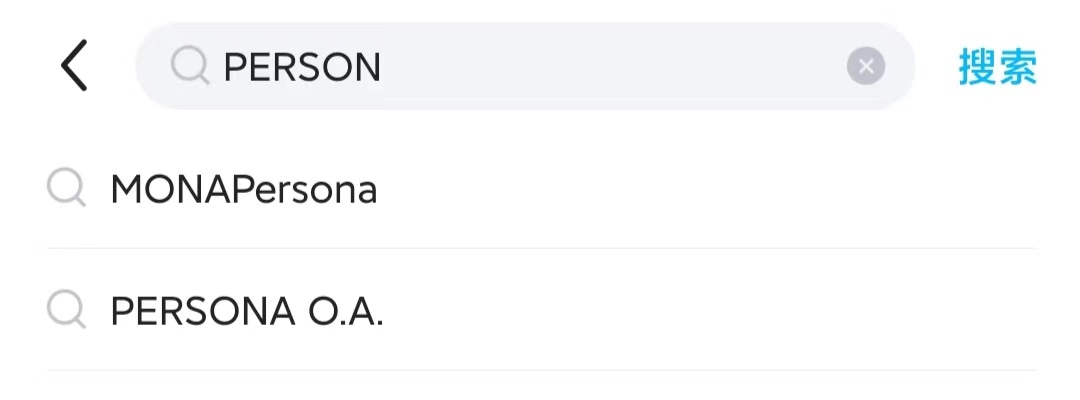Tap the search glyph left of PERSON
Screen dimensions: 1080x400
pyautogui.click(x=189, y=67)
